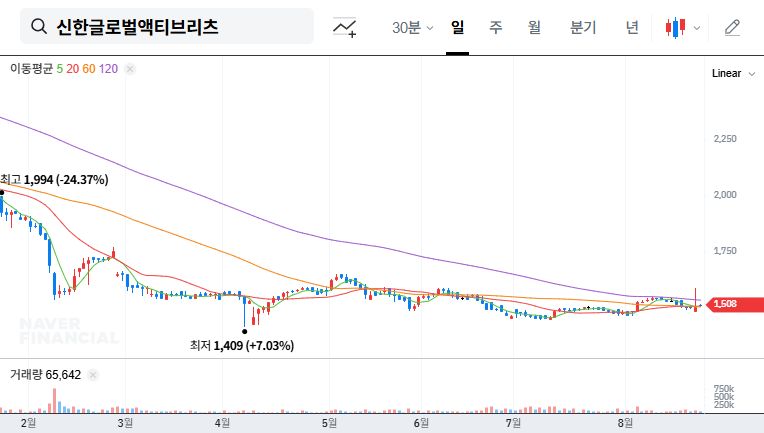
Task: Click the 최고 1,994 high marker label
Action: [54, 180]
